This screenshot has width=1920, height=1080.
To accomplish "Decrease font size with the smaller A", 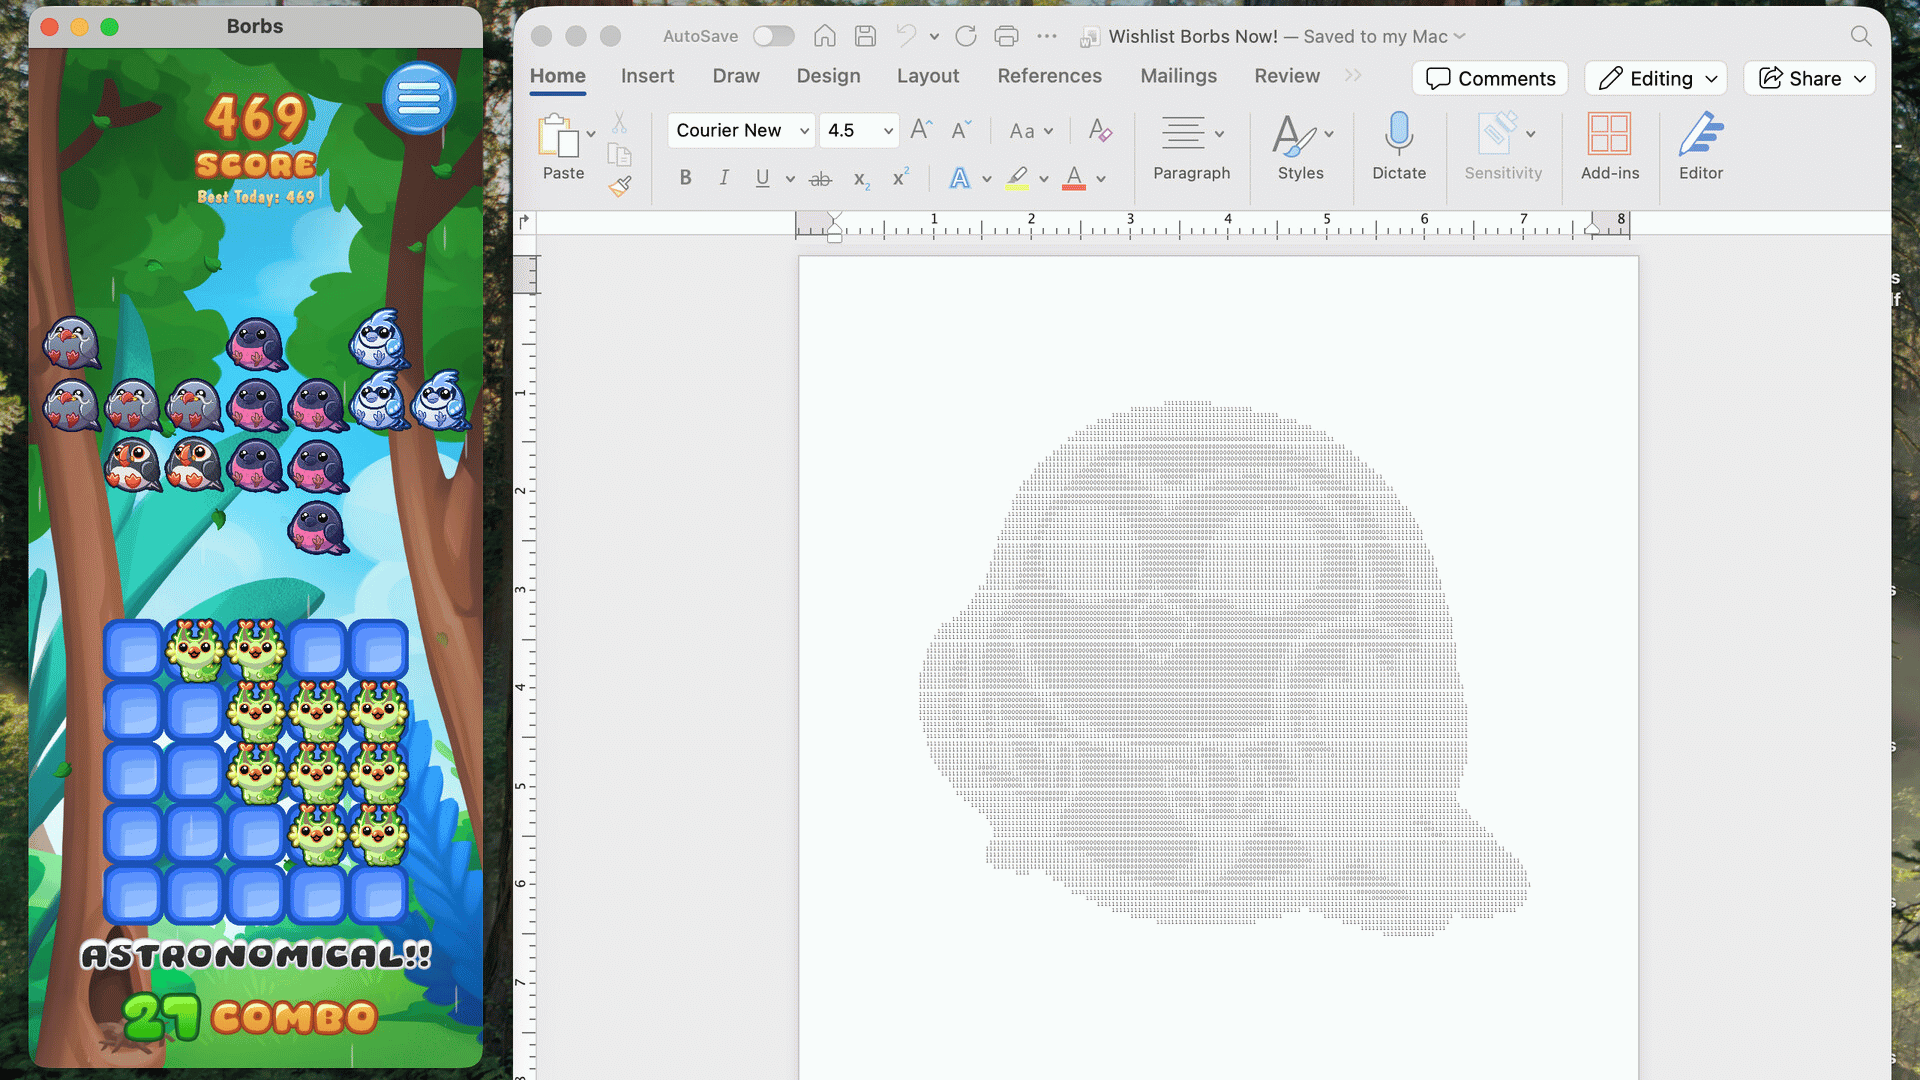I will pos(961,130).
